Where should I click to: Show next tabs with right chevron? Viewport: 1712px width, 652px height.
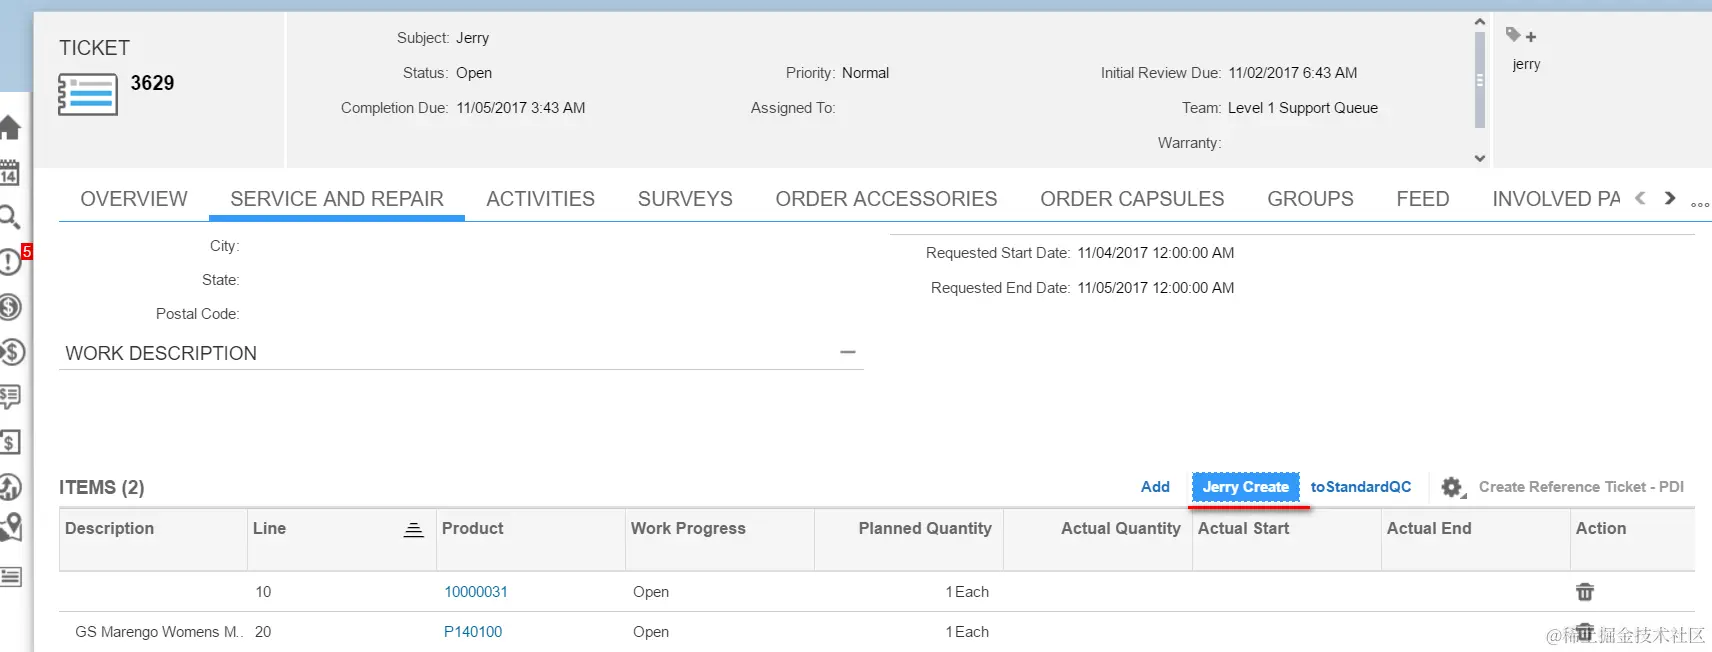(1669, 198)
